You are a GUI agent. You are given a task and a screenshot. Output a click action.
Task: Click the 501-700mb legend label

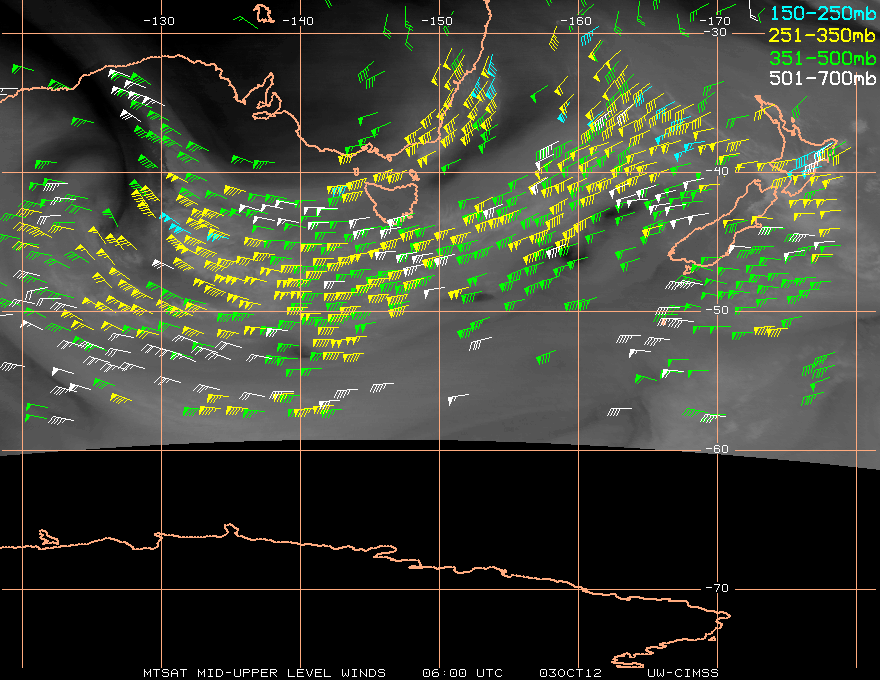pos(822,78)
